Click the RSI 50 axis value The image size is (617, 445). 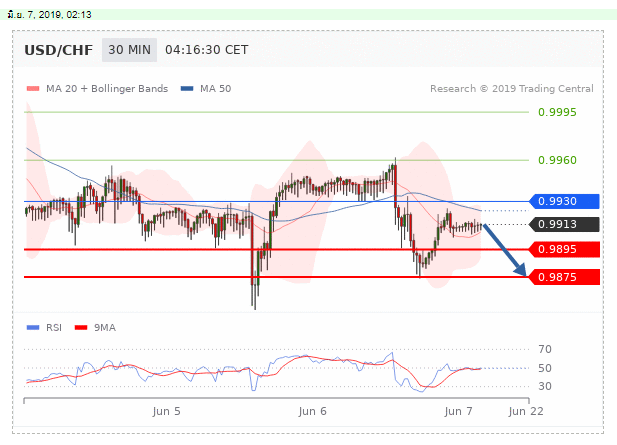tap(545, 368)
